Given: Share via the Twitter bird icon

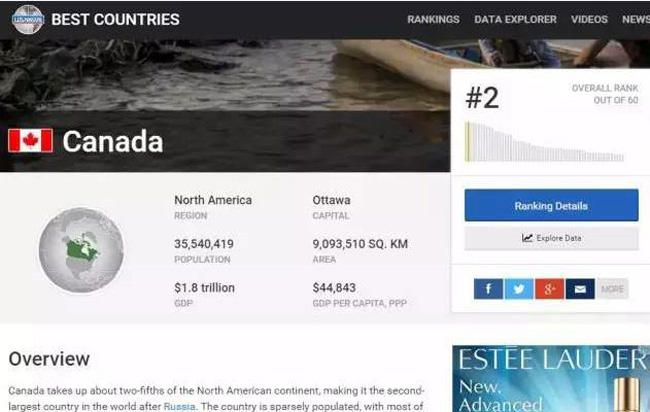Looking at the screenshot, I should pos(518,289).
